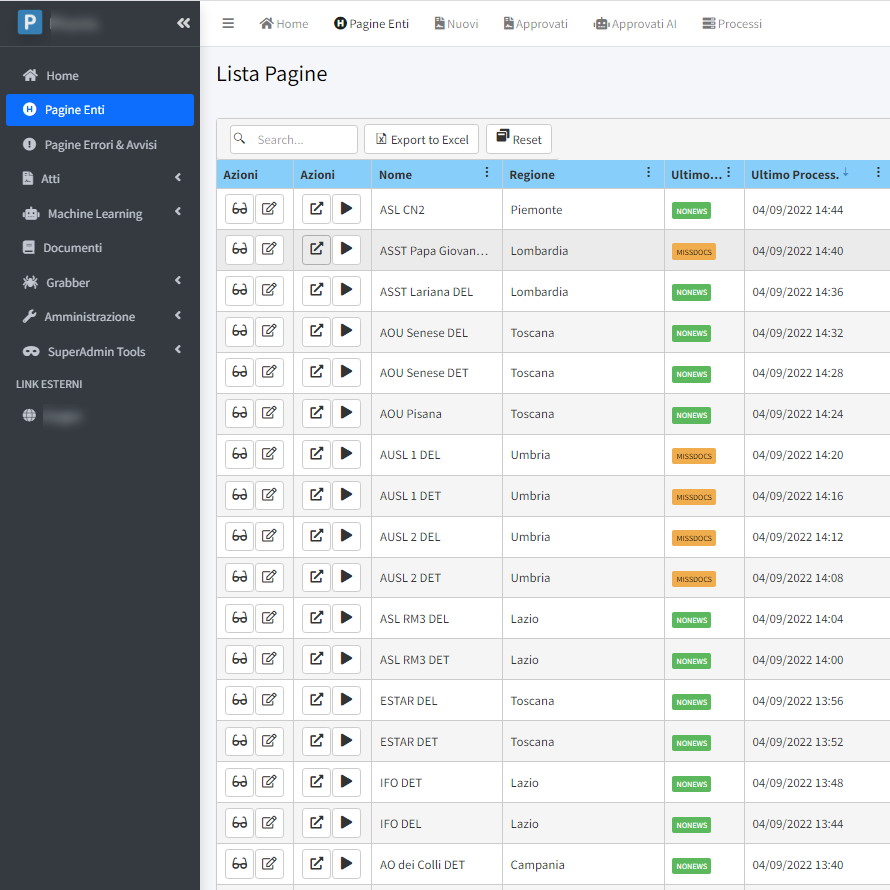Open edit icon for ASL RM3 DEL row
Viewport: 890px width, 890px height.
pyautogui.click(x=269, y=618)
